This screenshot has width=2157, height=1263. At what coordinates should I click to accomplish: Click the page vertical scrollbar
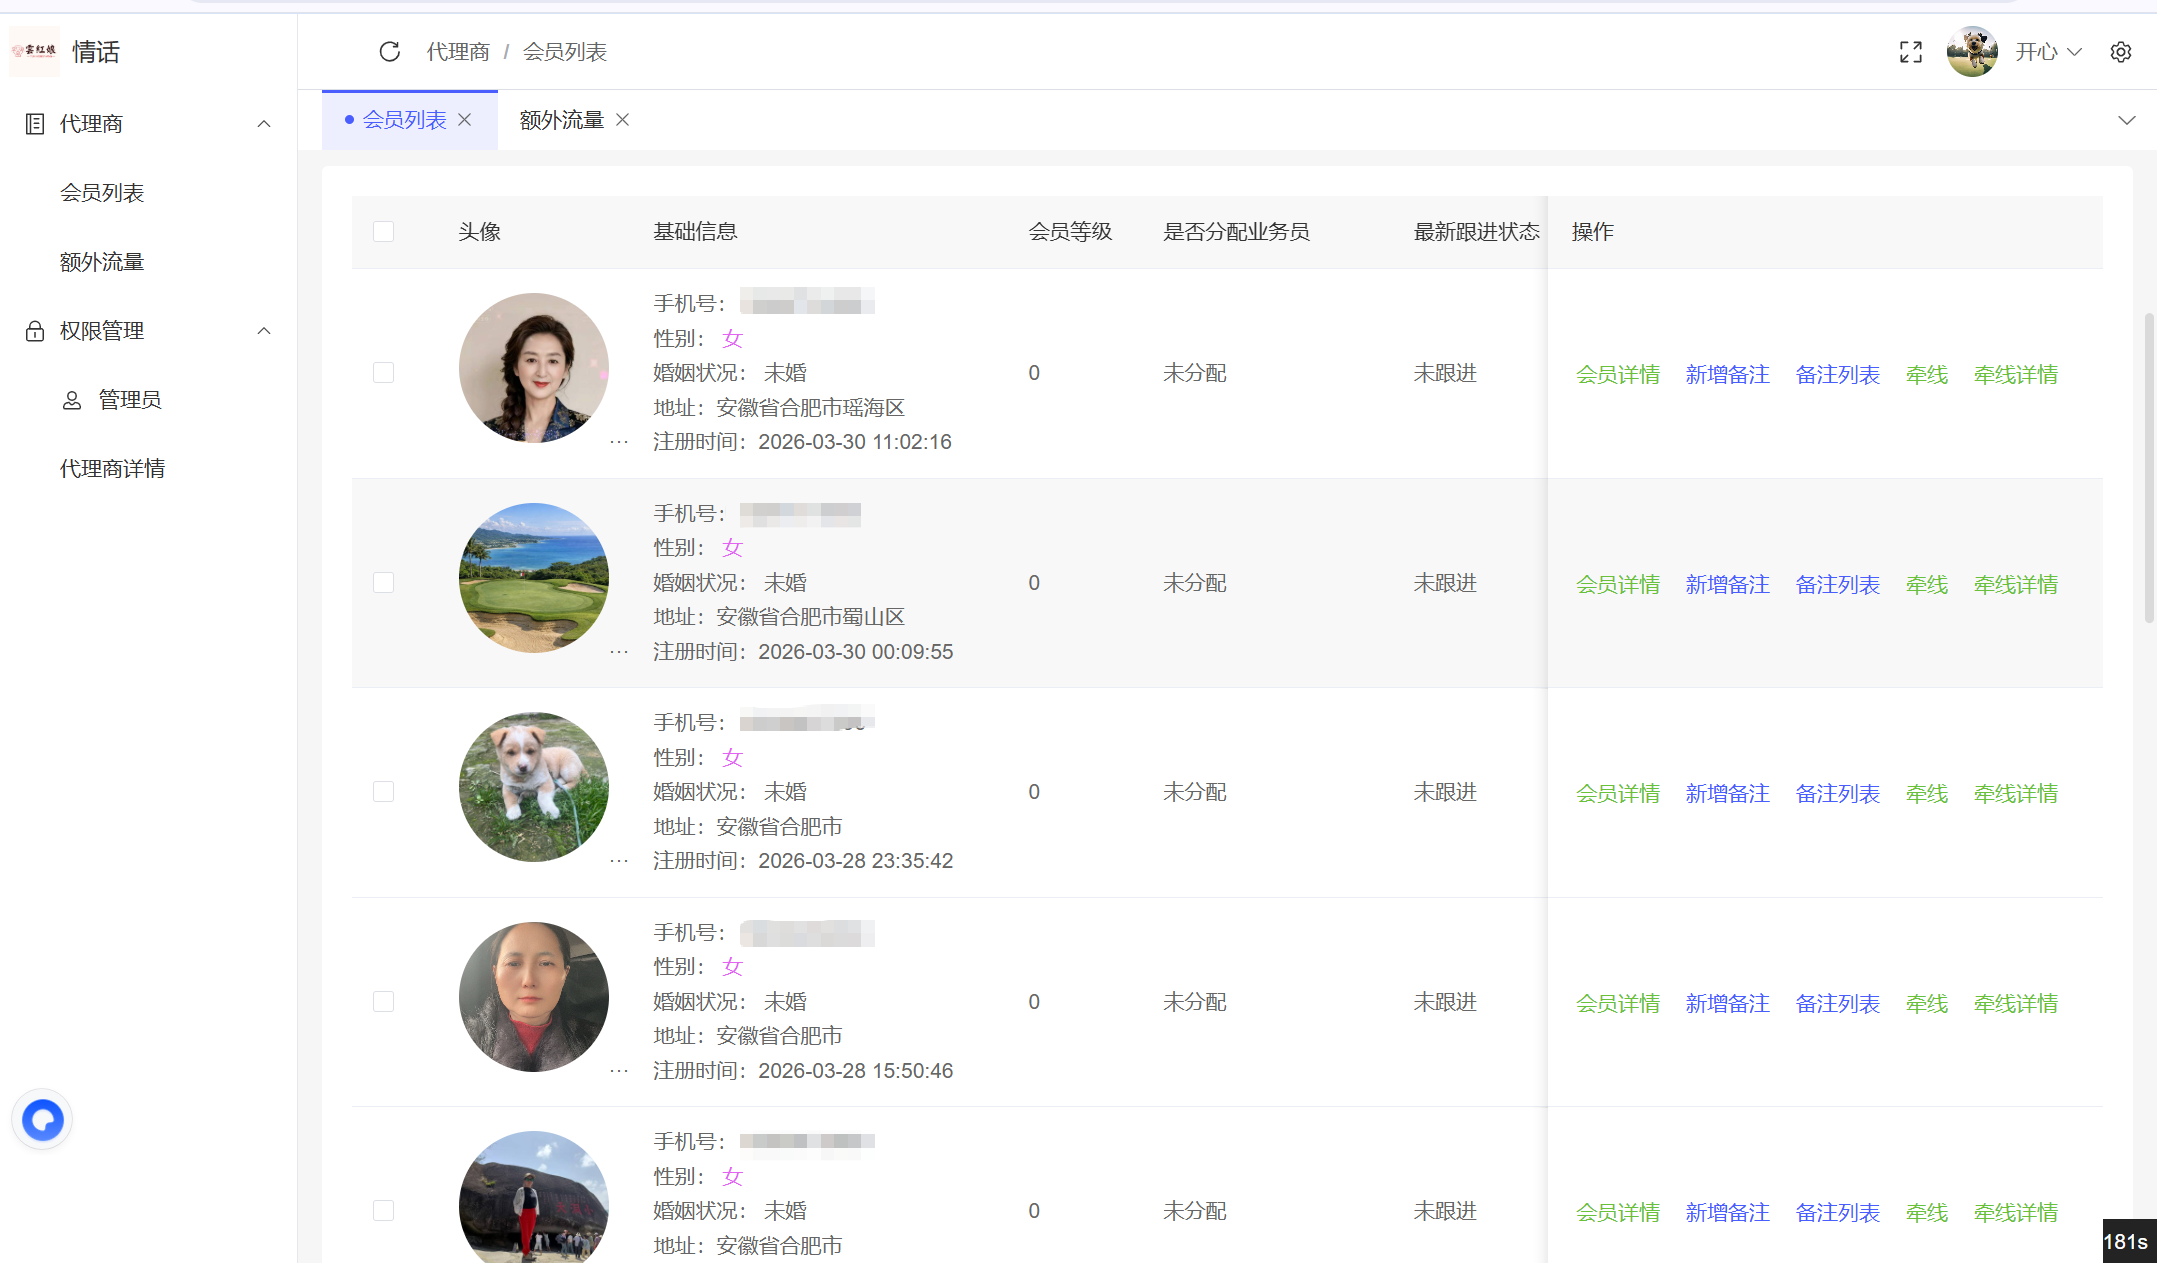click(x=2148, y=468)
